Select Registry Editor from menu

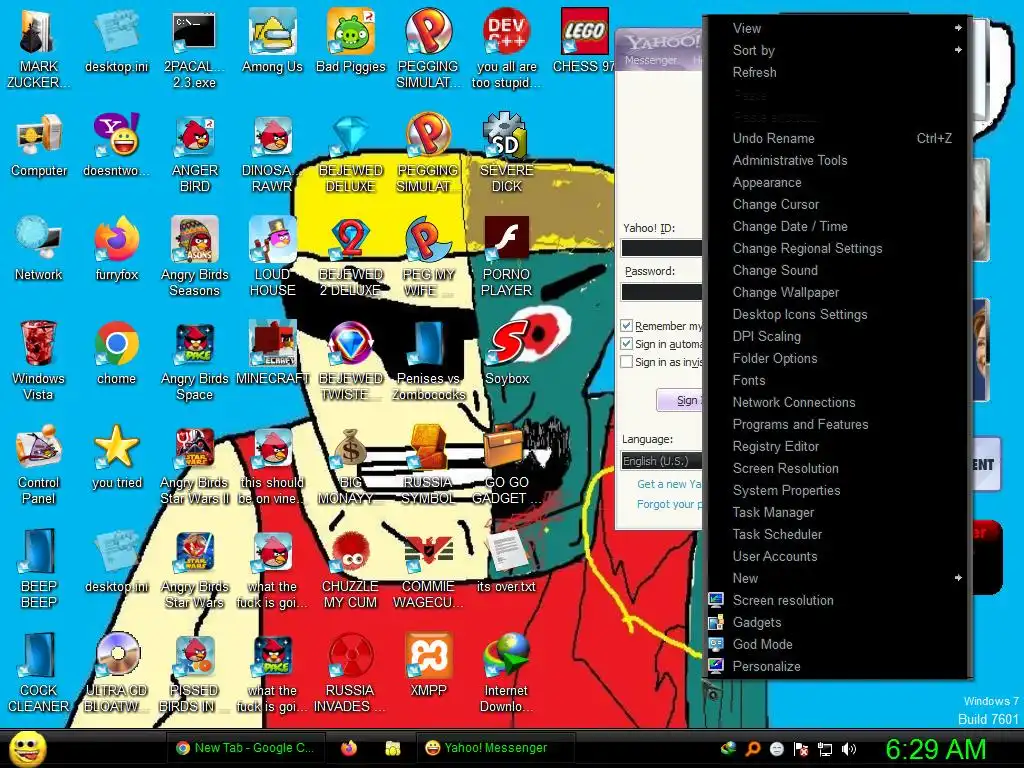(839, 446)
